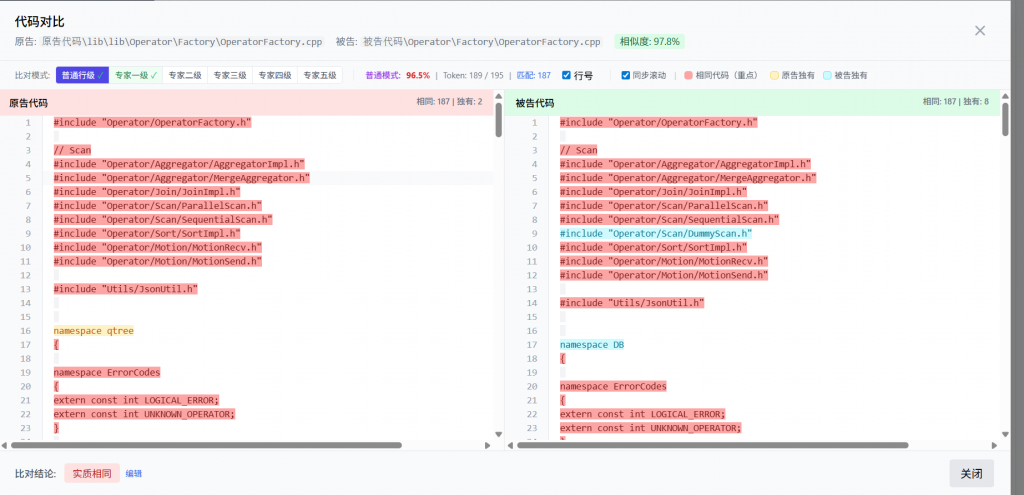Click line 9 DummyScan.h include in defendant code
Image resolution: width=1024 pixels, height=495 pixels.
click(x=655, y=233)
